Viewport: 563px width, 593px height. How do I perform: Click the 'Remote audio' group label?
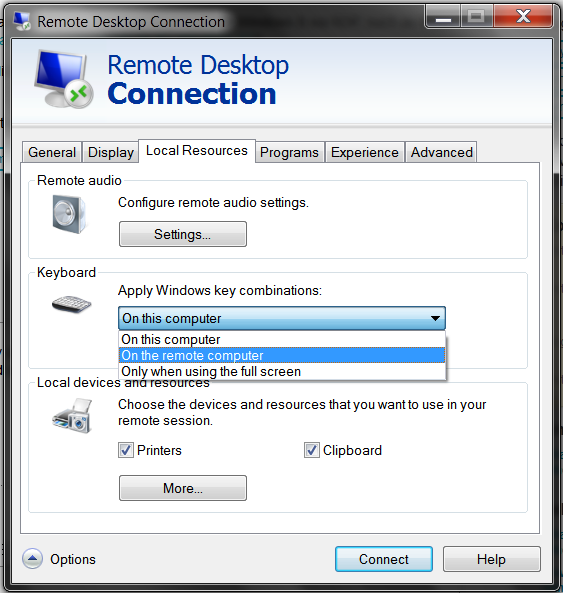pos(79,180)
